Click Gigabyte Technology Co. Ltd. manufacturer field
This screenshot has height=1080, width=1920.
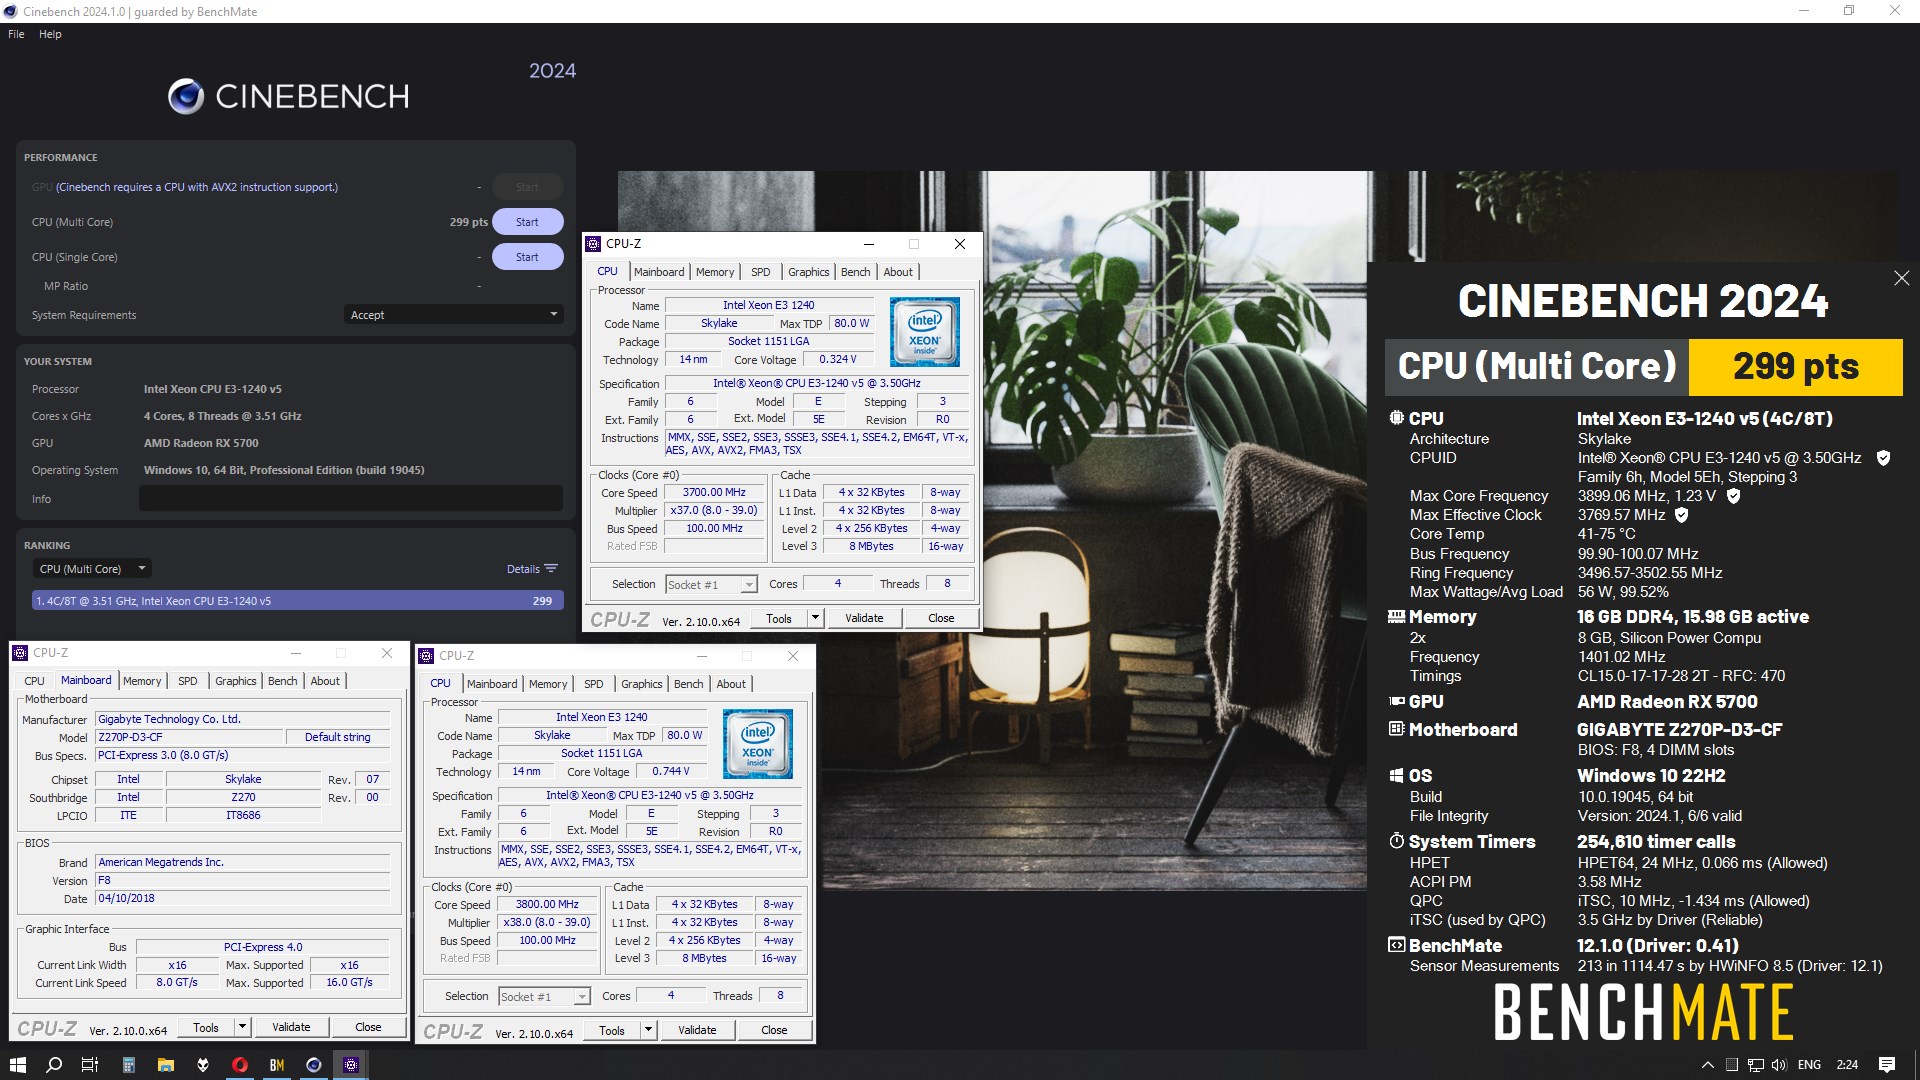point(243,719)
